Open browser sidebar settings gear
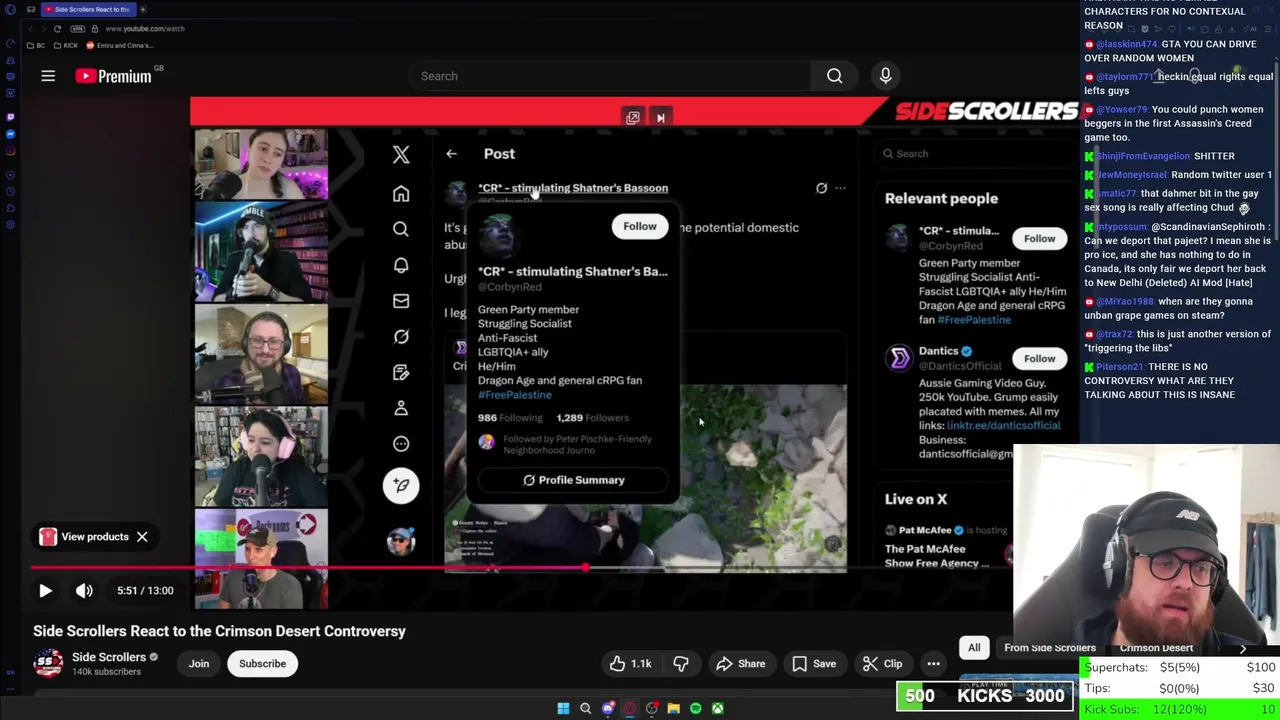1280x720 pixels. [10, 224]
